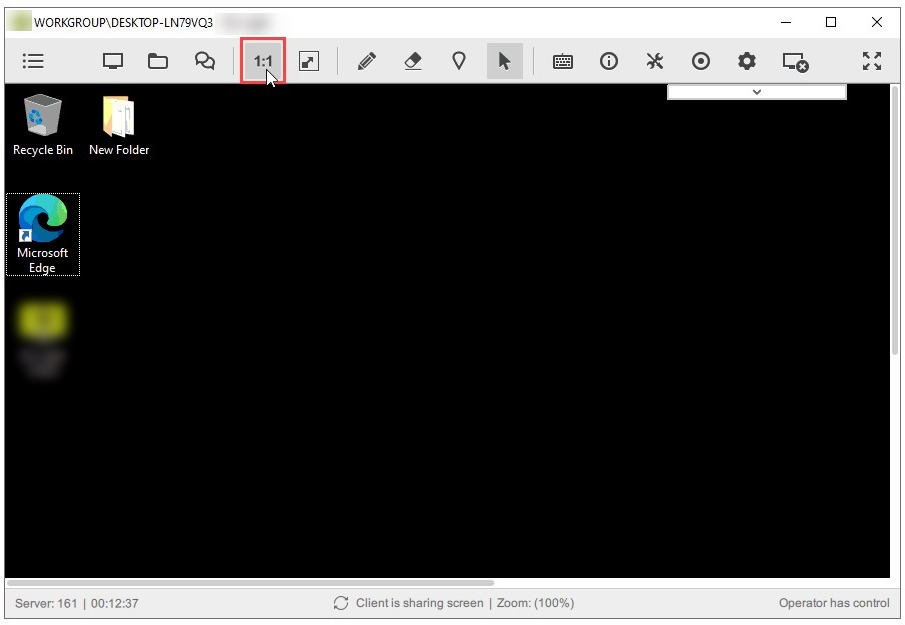Image resolution: width=905 pixels, height=625 pixels.
Task: Enable the selection cursor mode
Action: coord(505,61)
